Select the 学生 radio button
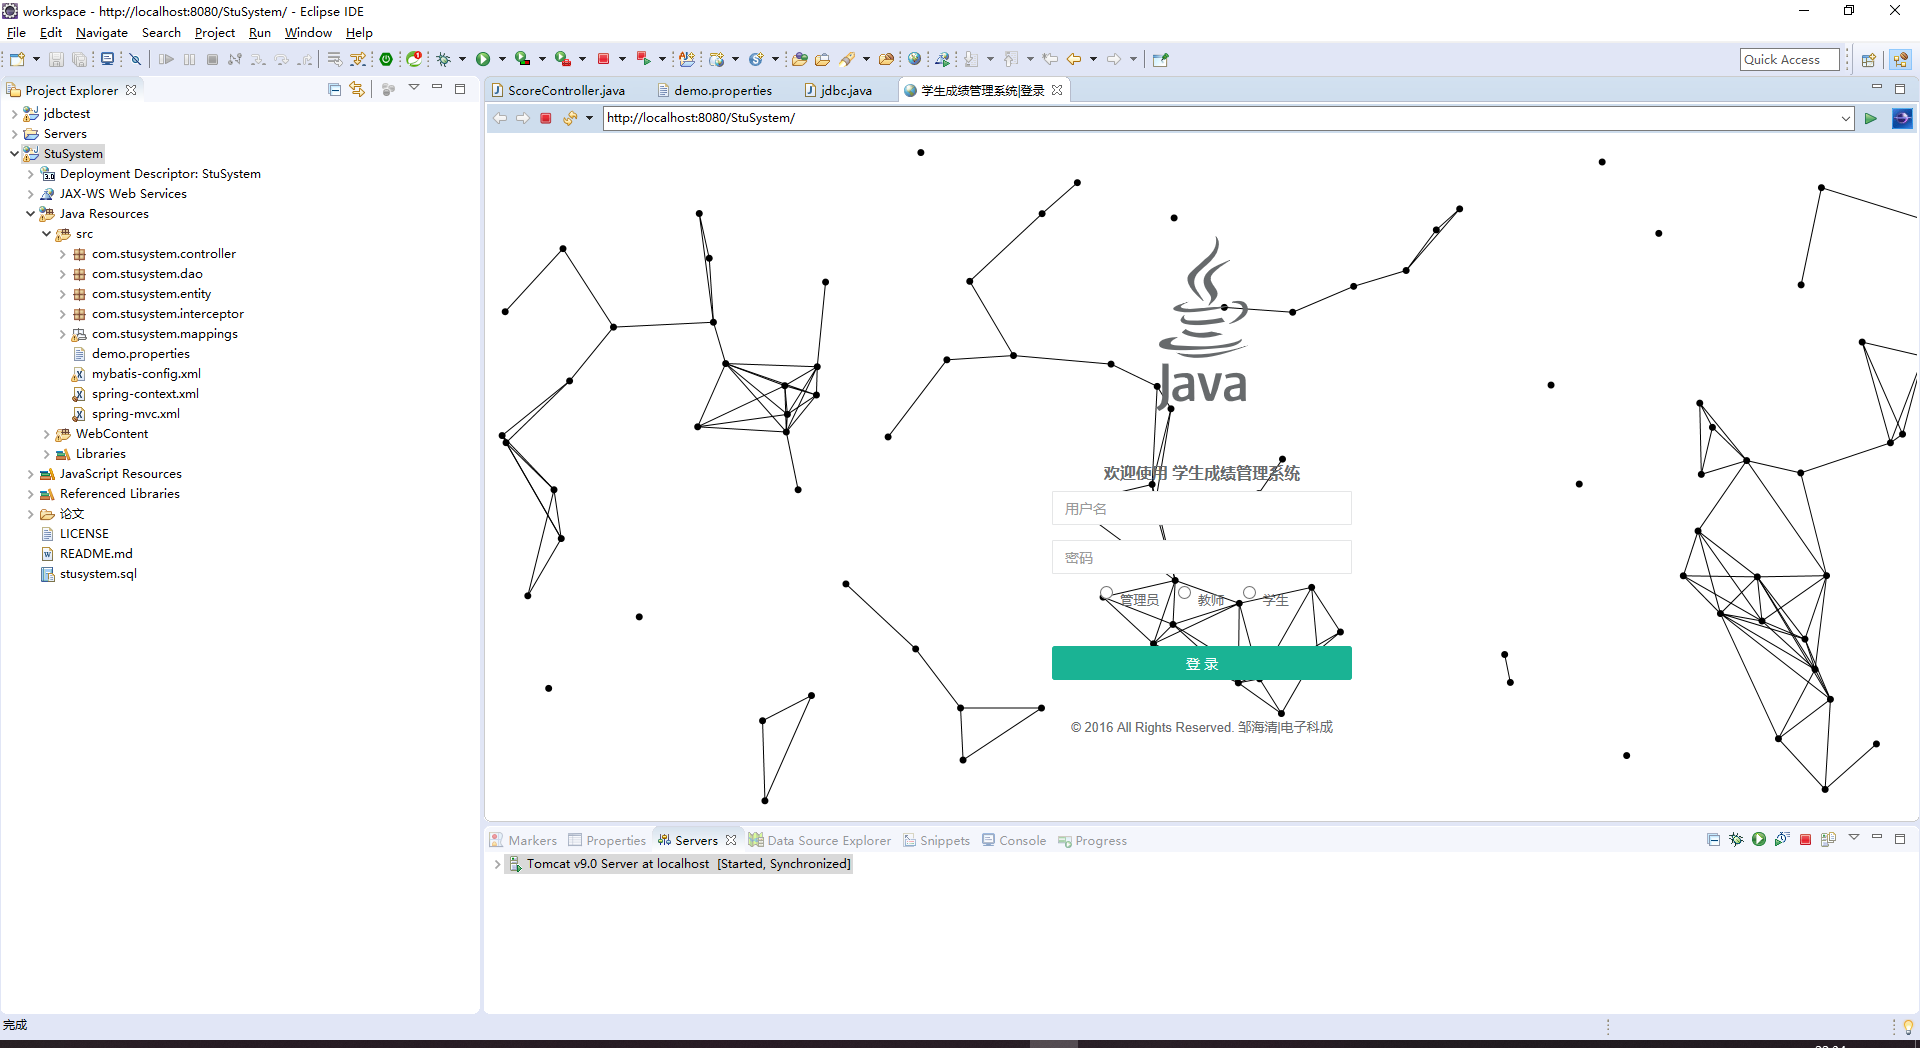The height and width of the screenshot is (1048, 1920). point(1249,593)
